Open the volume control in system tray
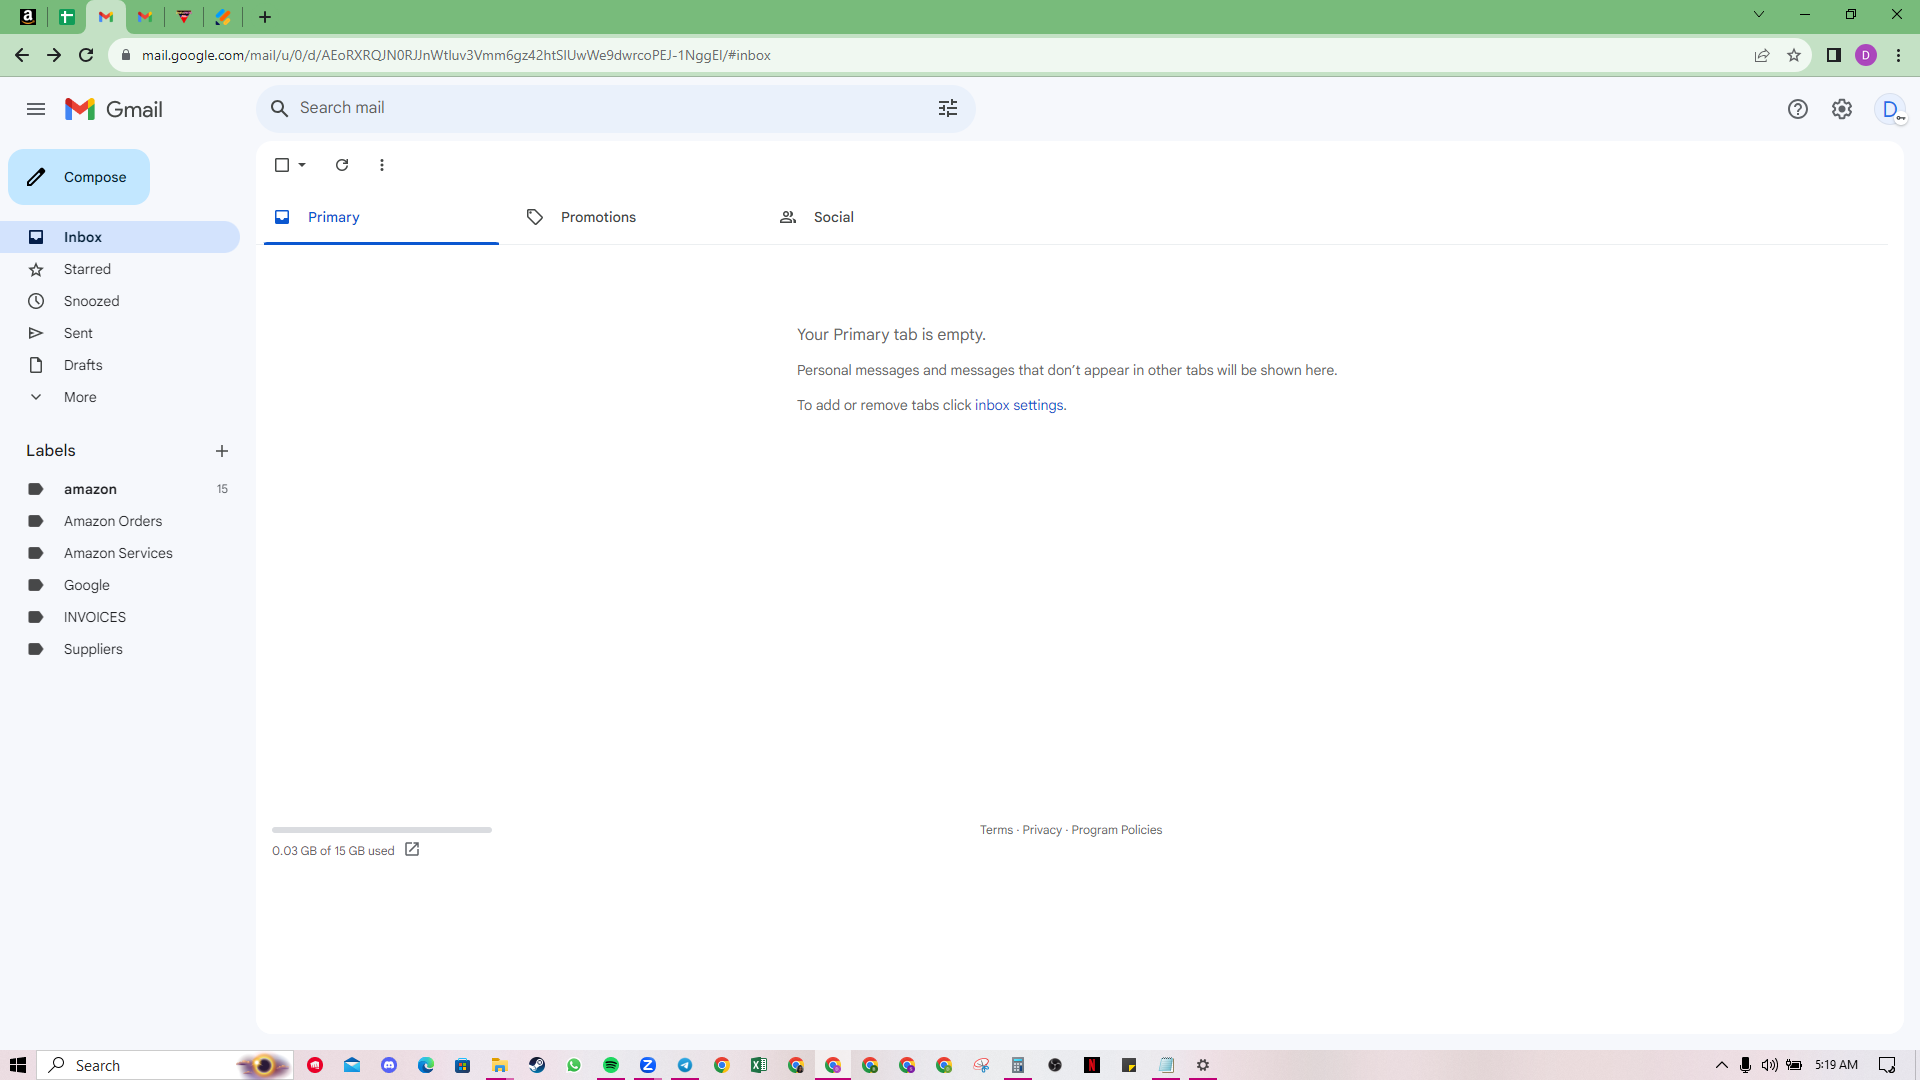Screen dimensions: 1920x1080 [x=1770, y=1065]
